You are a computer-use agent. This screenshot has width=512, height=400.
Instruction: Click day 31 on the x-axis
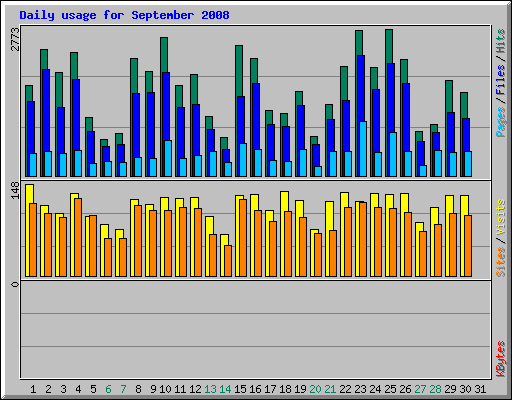tap(480, 389)
